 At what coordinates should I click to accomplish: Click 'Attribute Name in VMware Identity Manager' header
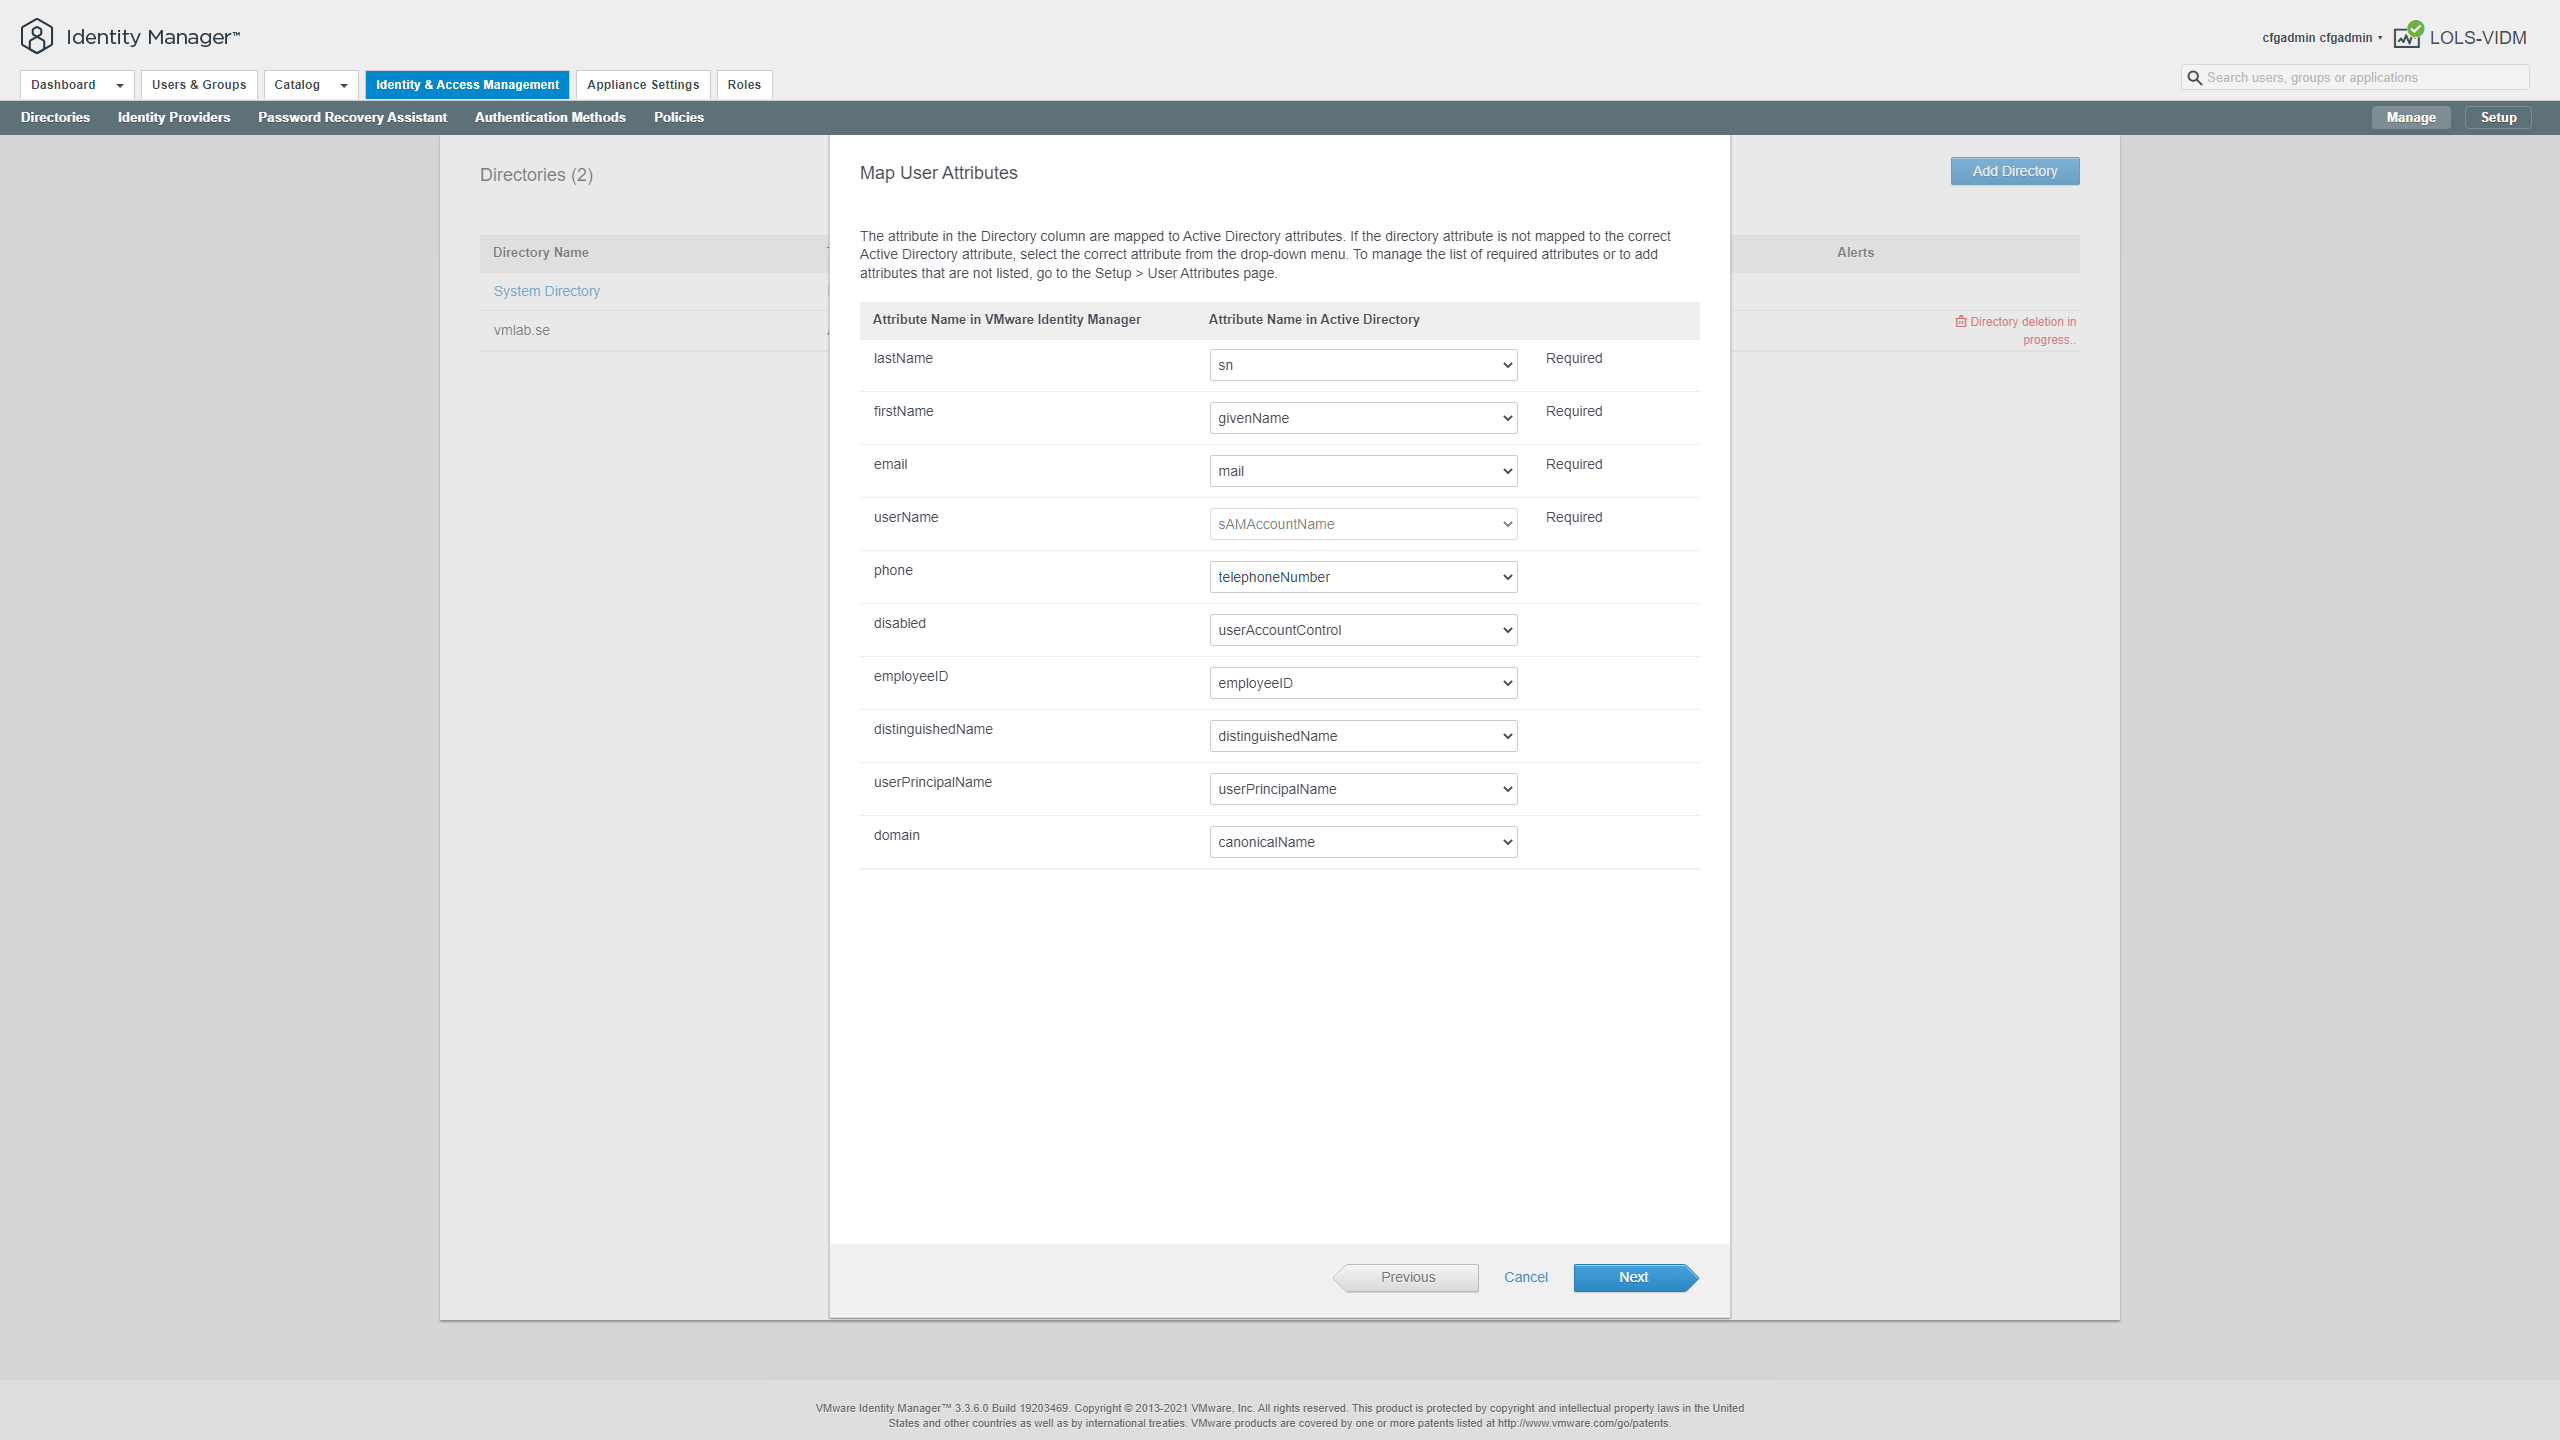point(1007,319)
